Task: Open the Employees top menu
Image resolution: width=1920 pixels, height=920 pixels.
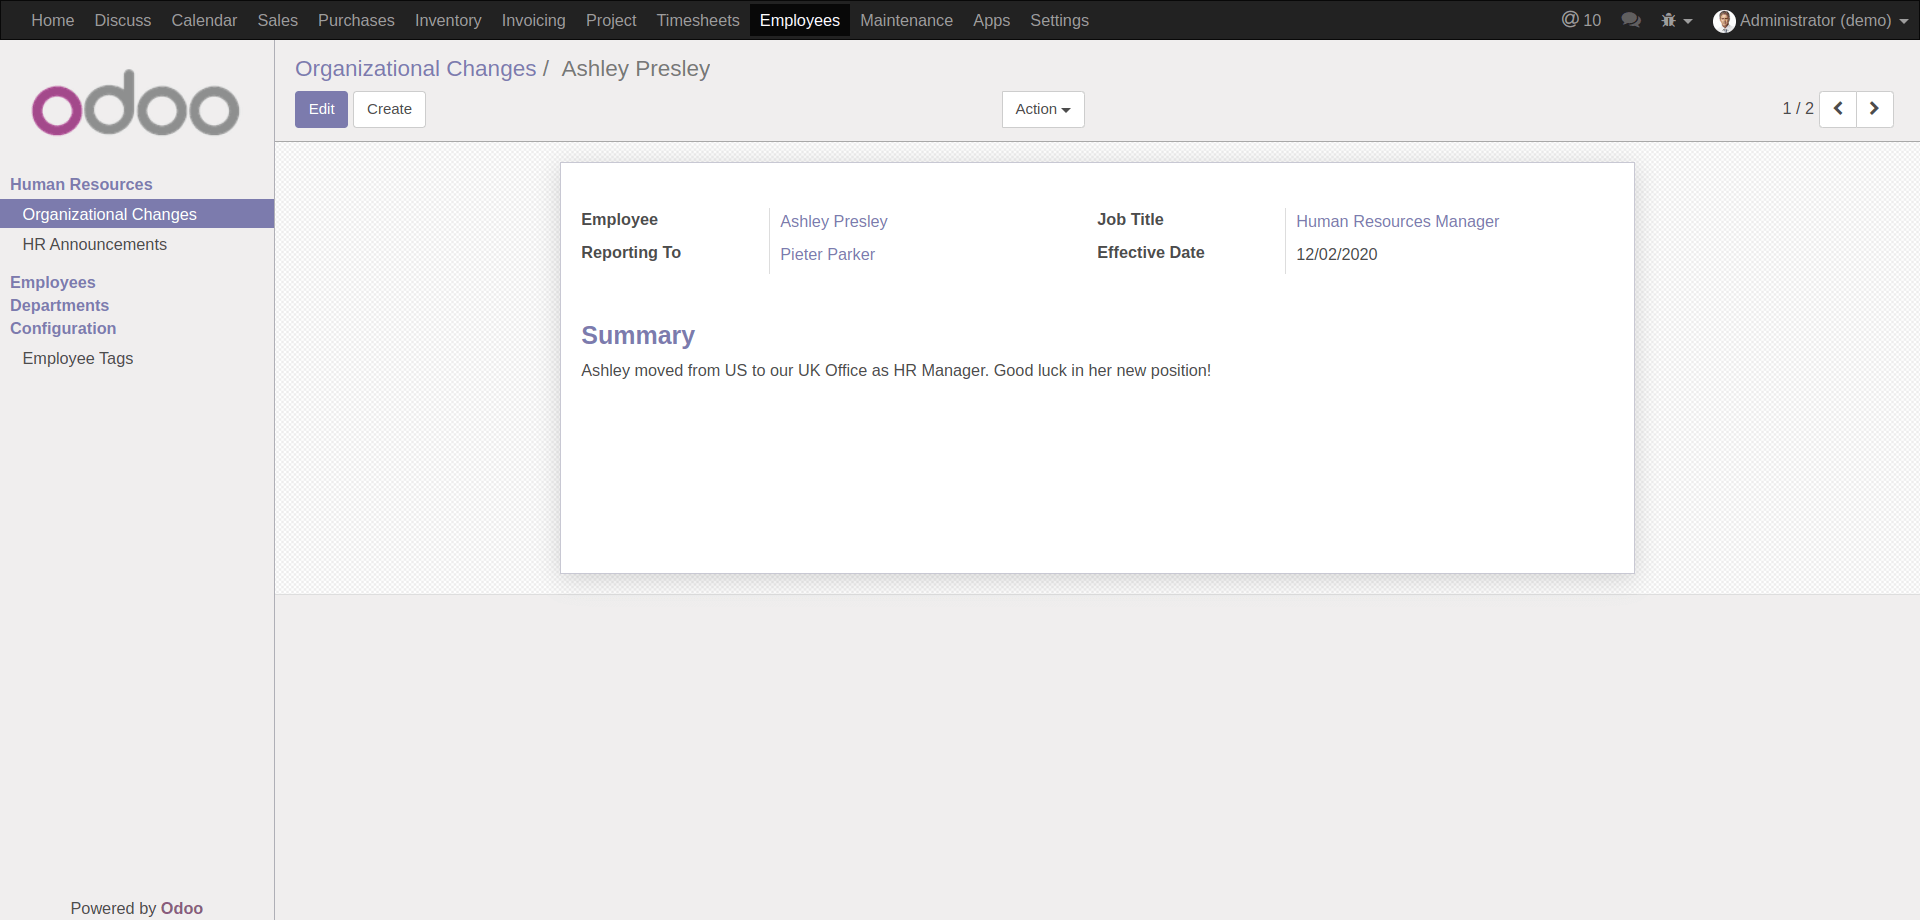Action: 799,20
